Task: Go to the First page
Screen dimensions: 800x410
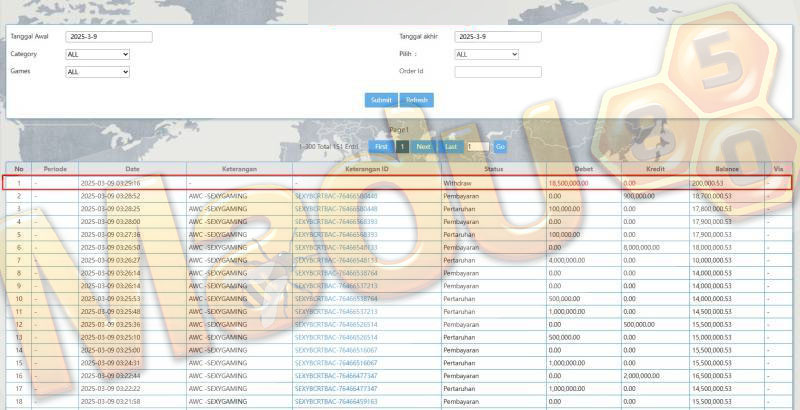Action: (381, 147)
